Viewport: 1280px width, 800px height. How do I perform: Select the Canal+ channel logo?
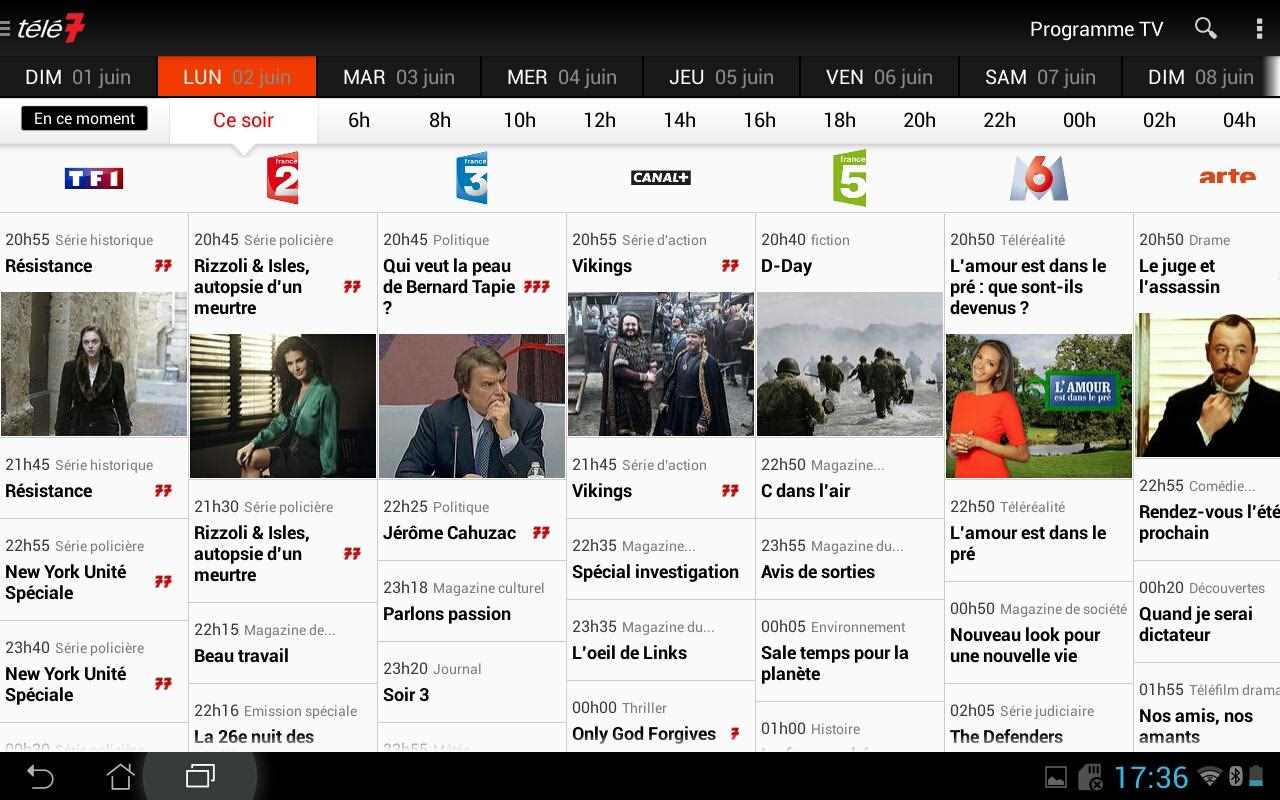click(x=661, y=178)
